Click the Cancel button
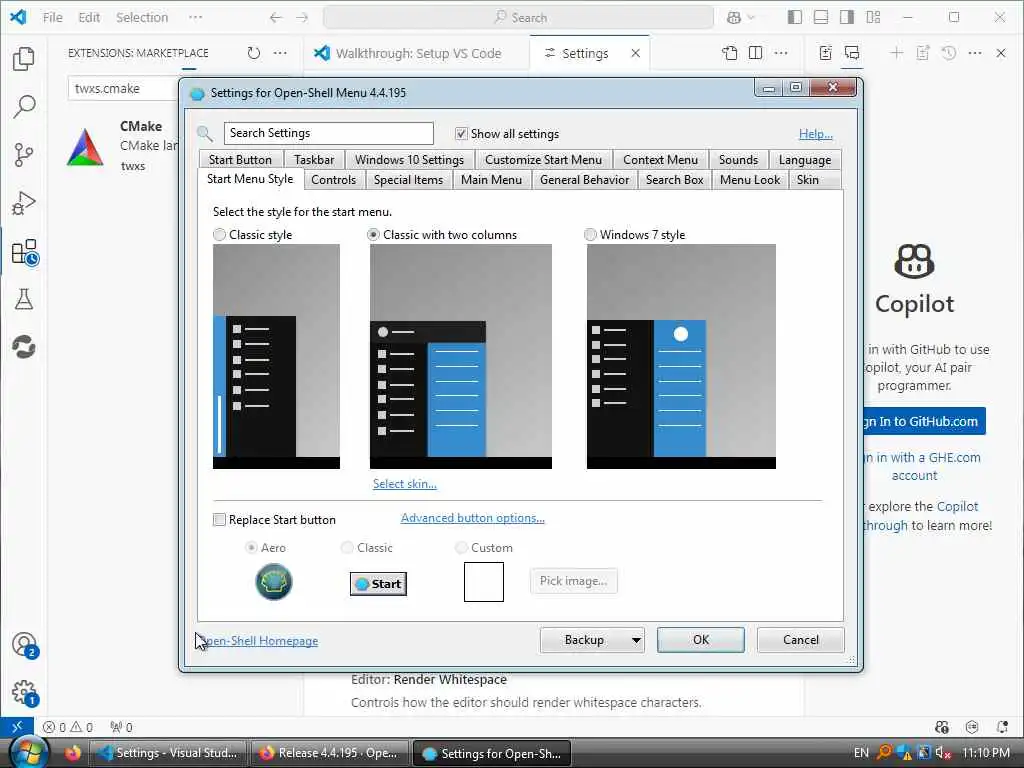1024x768 pixels. [801, 640]
